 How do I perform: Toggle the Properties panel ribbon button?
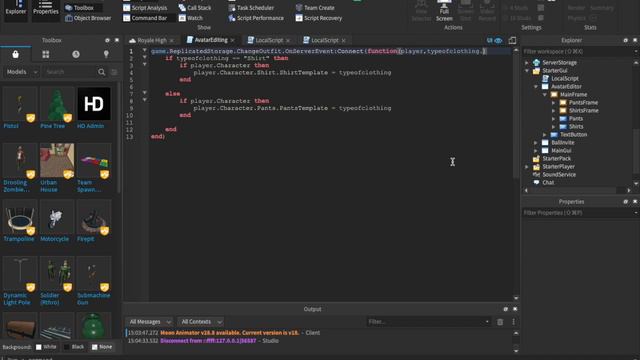pos(45,9)
